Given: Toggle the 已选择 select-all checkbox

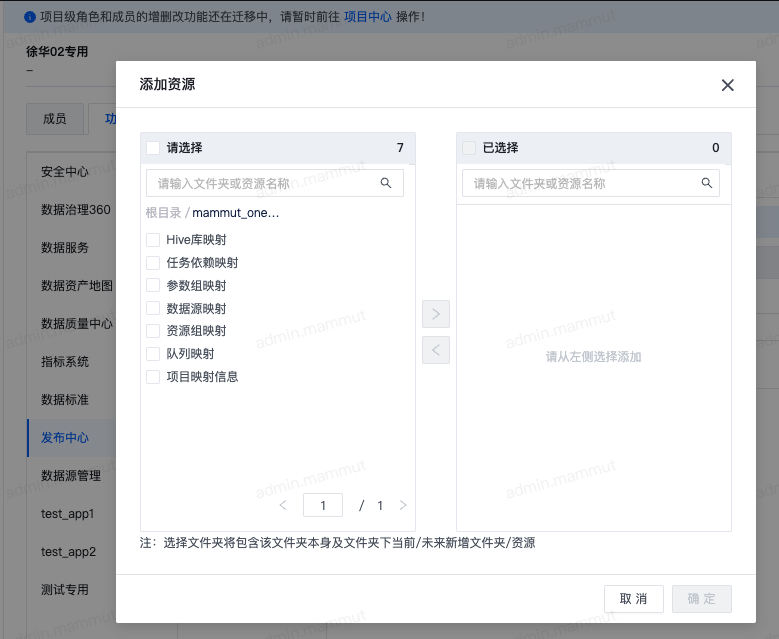Looking at the screenshot, I should pyautogui.click(x=469, y=148).
